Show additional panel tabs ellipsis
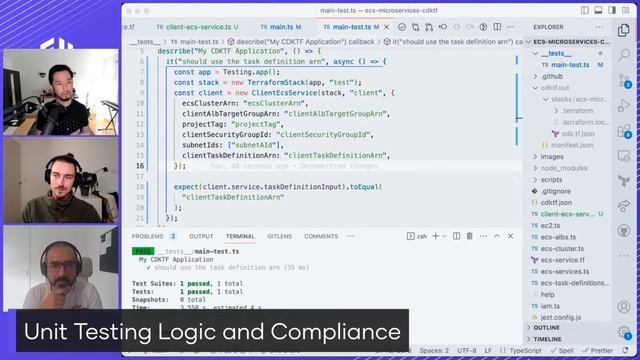 click(351, 236)
